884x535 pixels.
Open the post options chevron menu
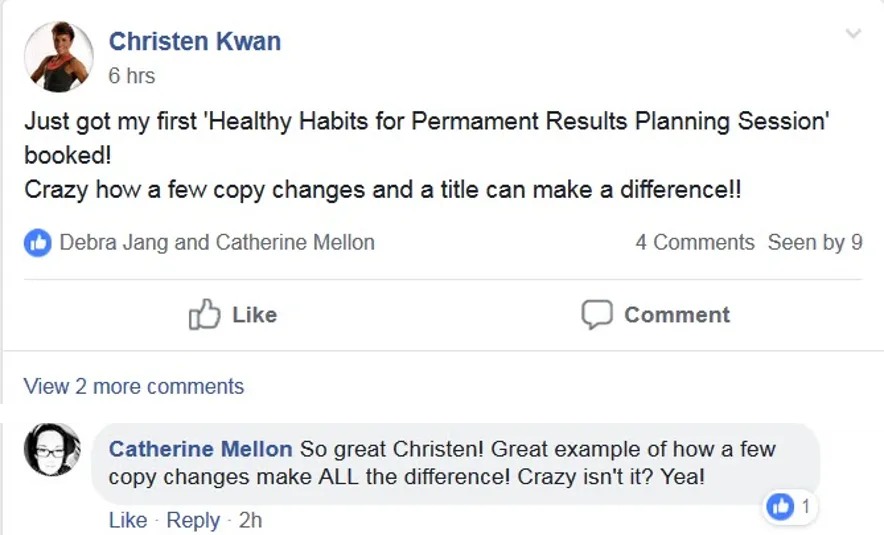pyautogui.click(x=854, y=34)
